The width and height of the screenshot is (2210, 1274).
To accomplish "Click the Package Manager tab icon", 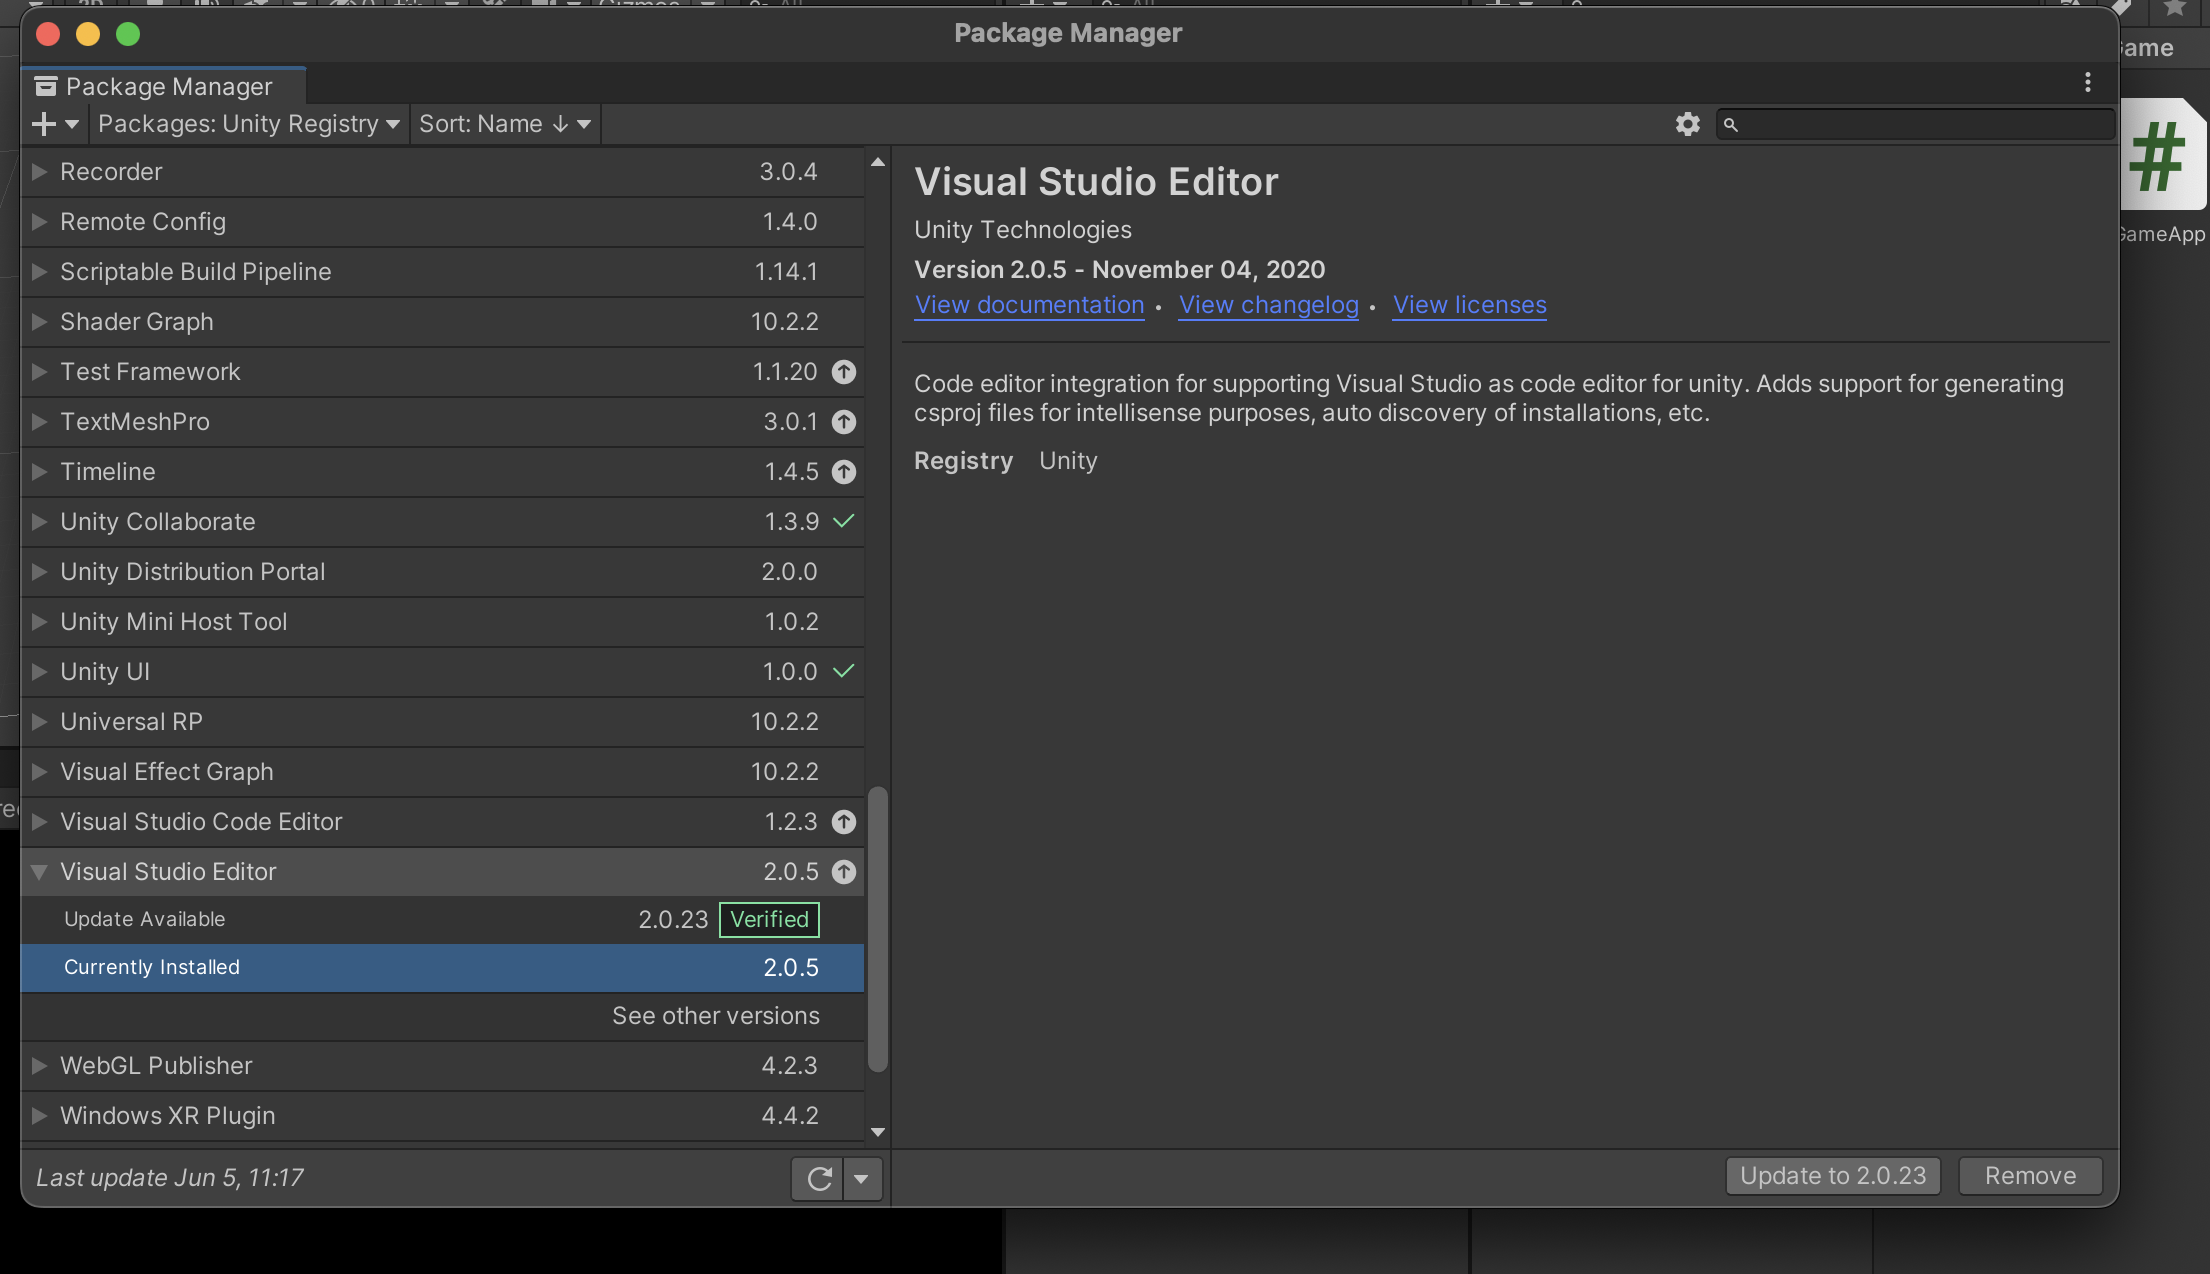I will click(46, 87).
